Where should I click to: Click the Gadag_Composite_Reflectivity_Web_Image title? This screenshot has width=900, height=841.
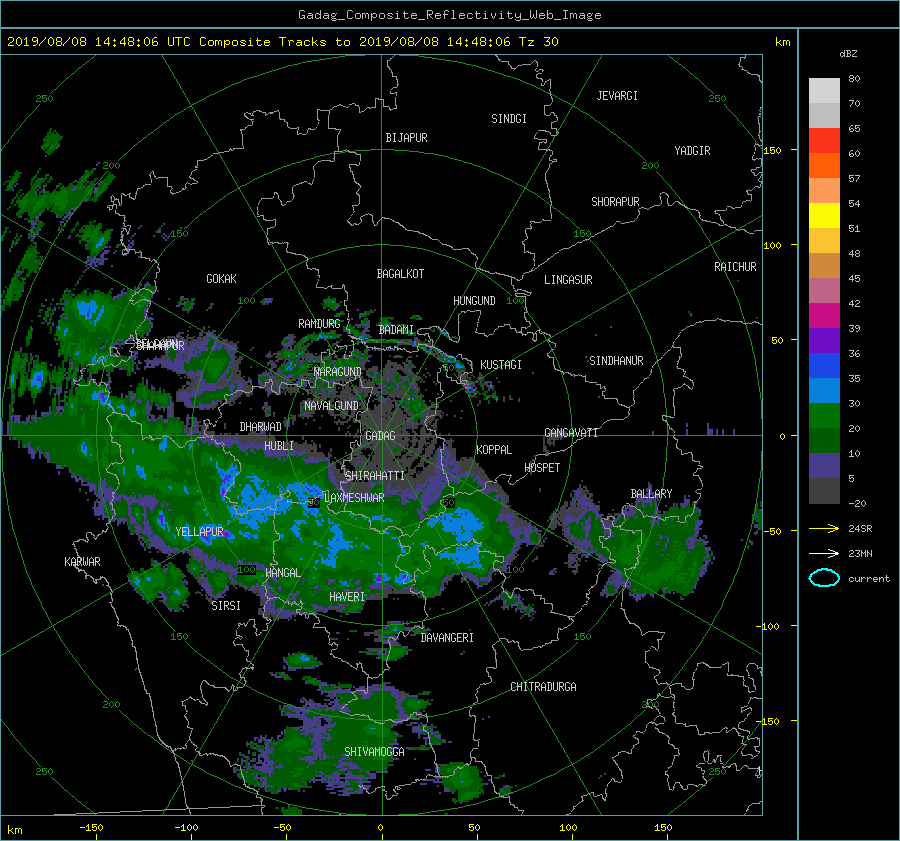449,15
